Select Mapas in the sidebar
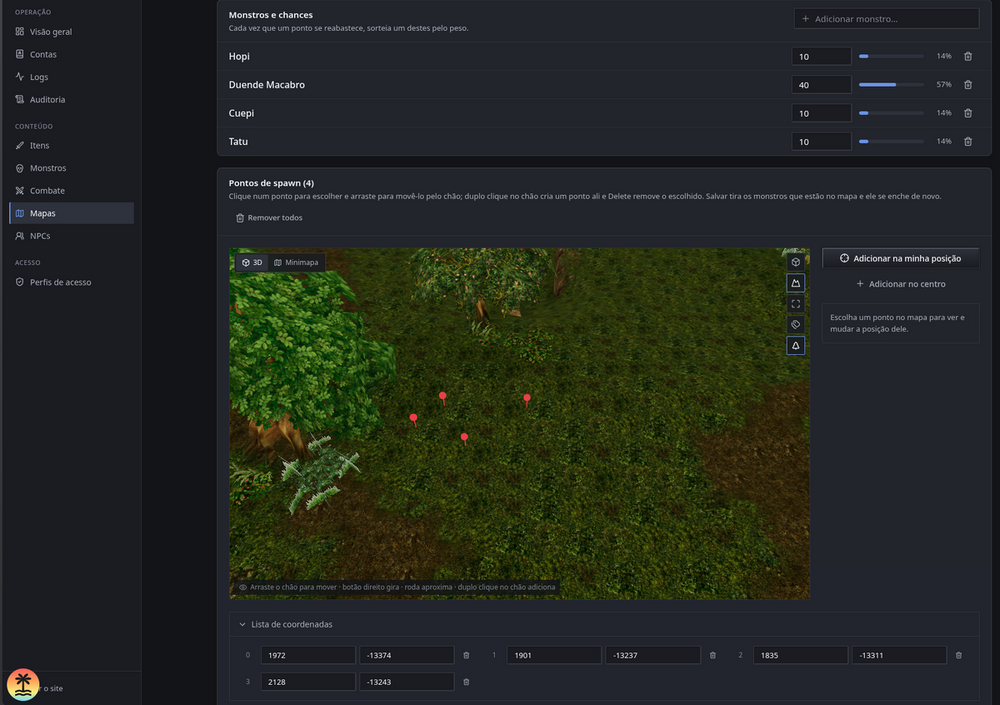1000x705 pixels. (x=71, y=213)
